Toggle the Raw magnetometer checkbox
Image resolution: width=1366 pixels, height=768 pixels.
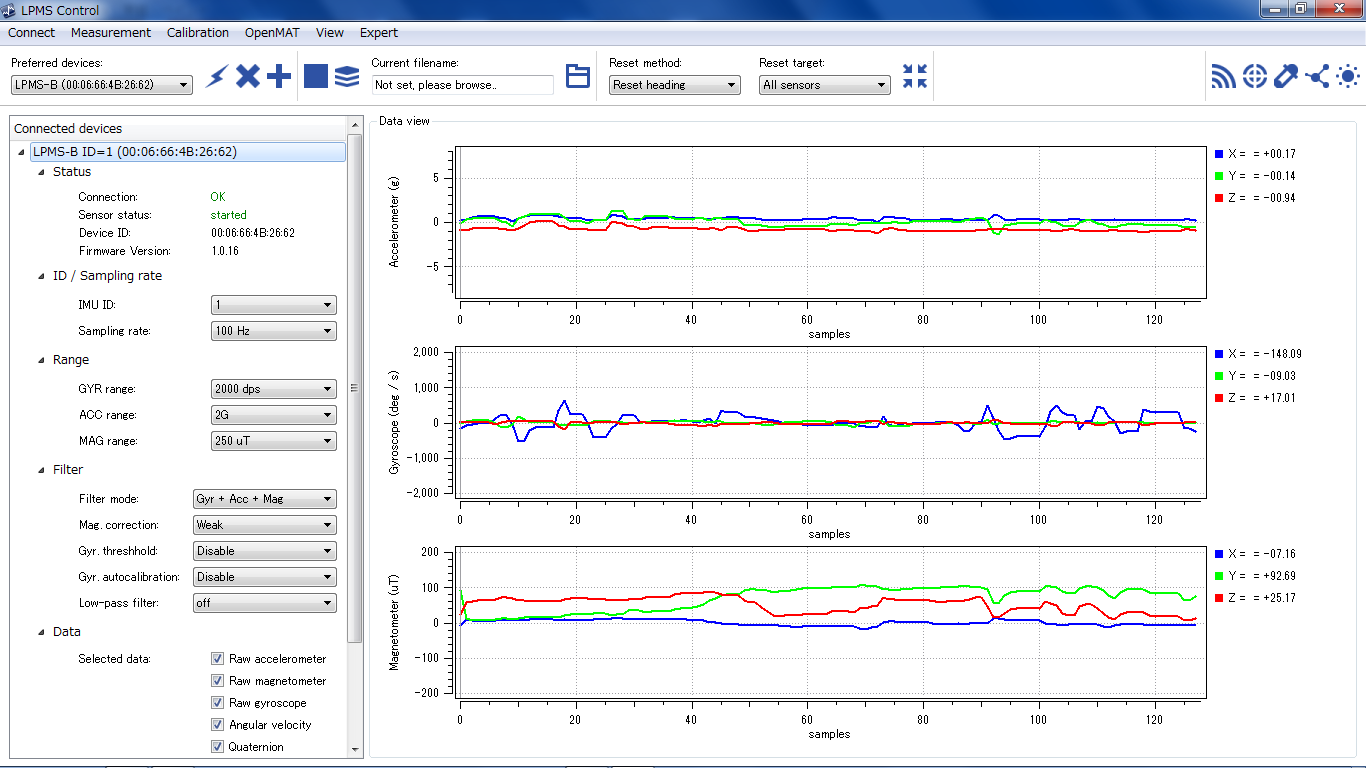click(217, 681)
